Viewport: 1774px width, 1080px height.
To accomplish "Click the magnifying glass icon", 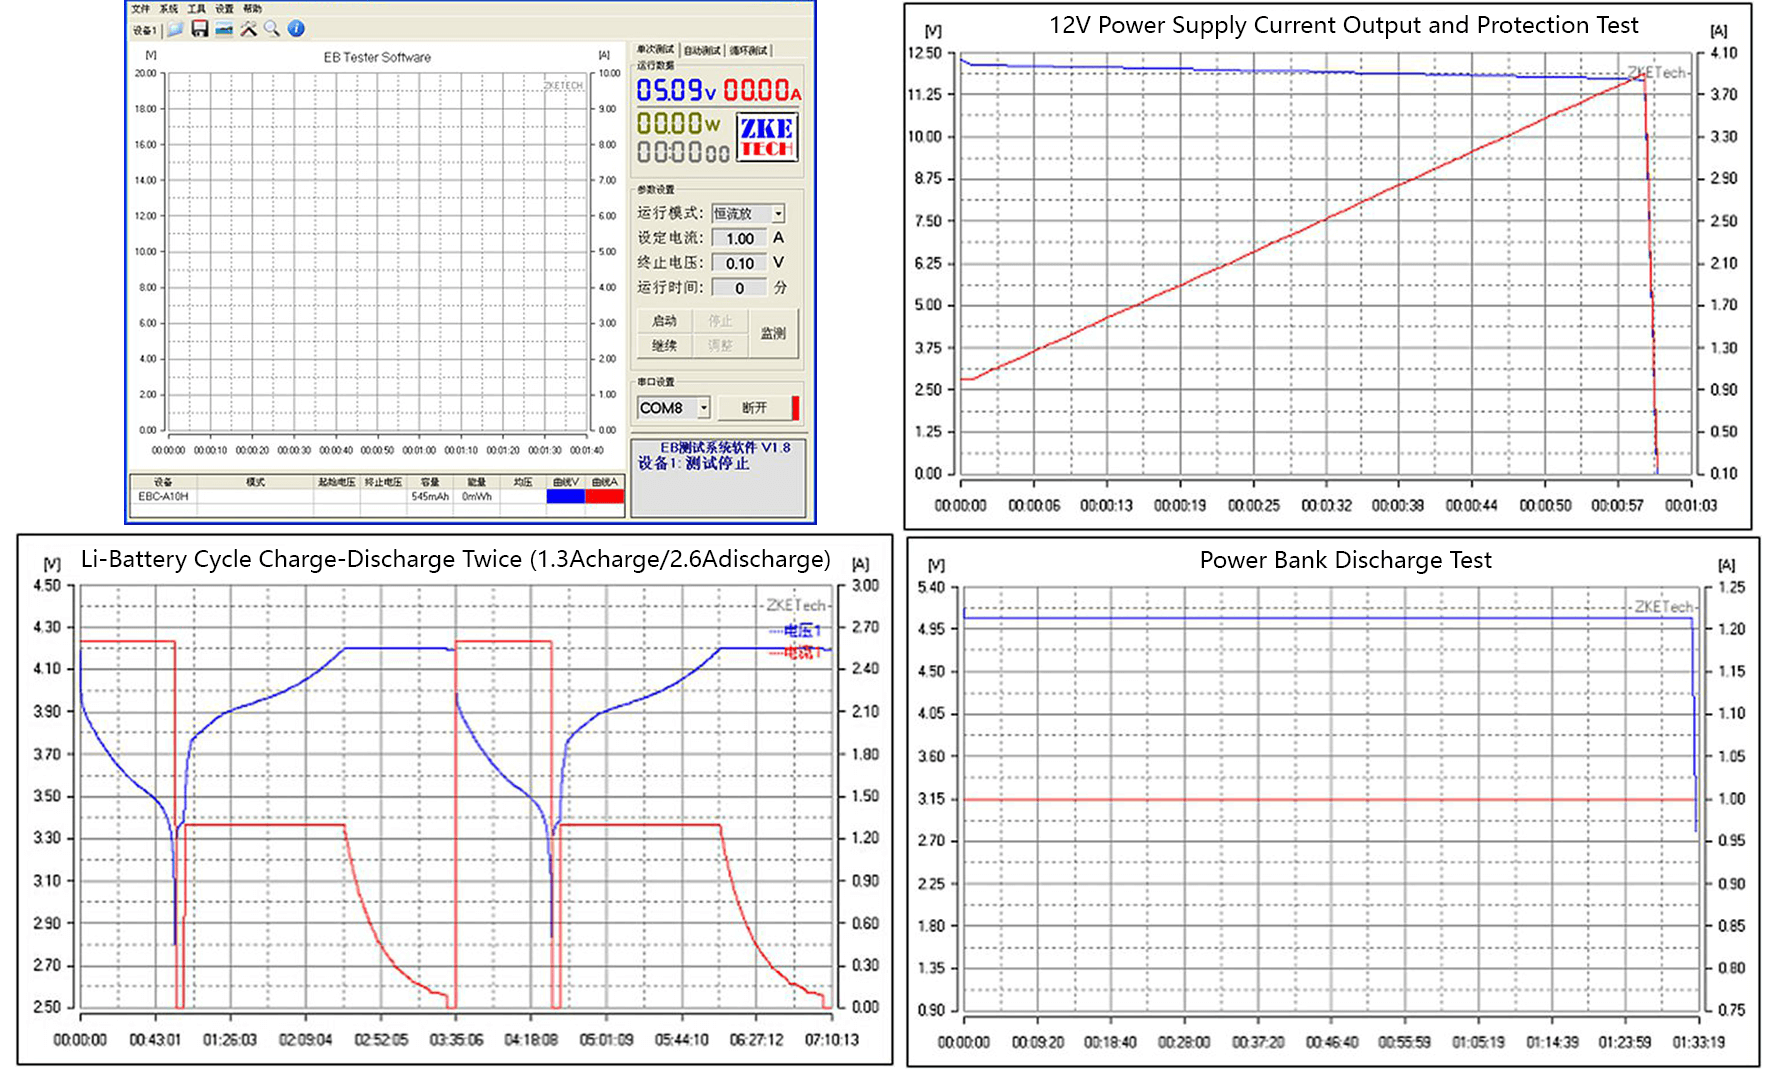I will pos(272,29).
